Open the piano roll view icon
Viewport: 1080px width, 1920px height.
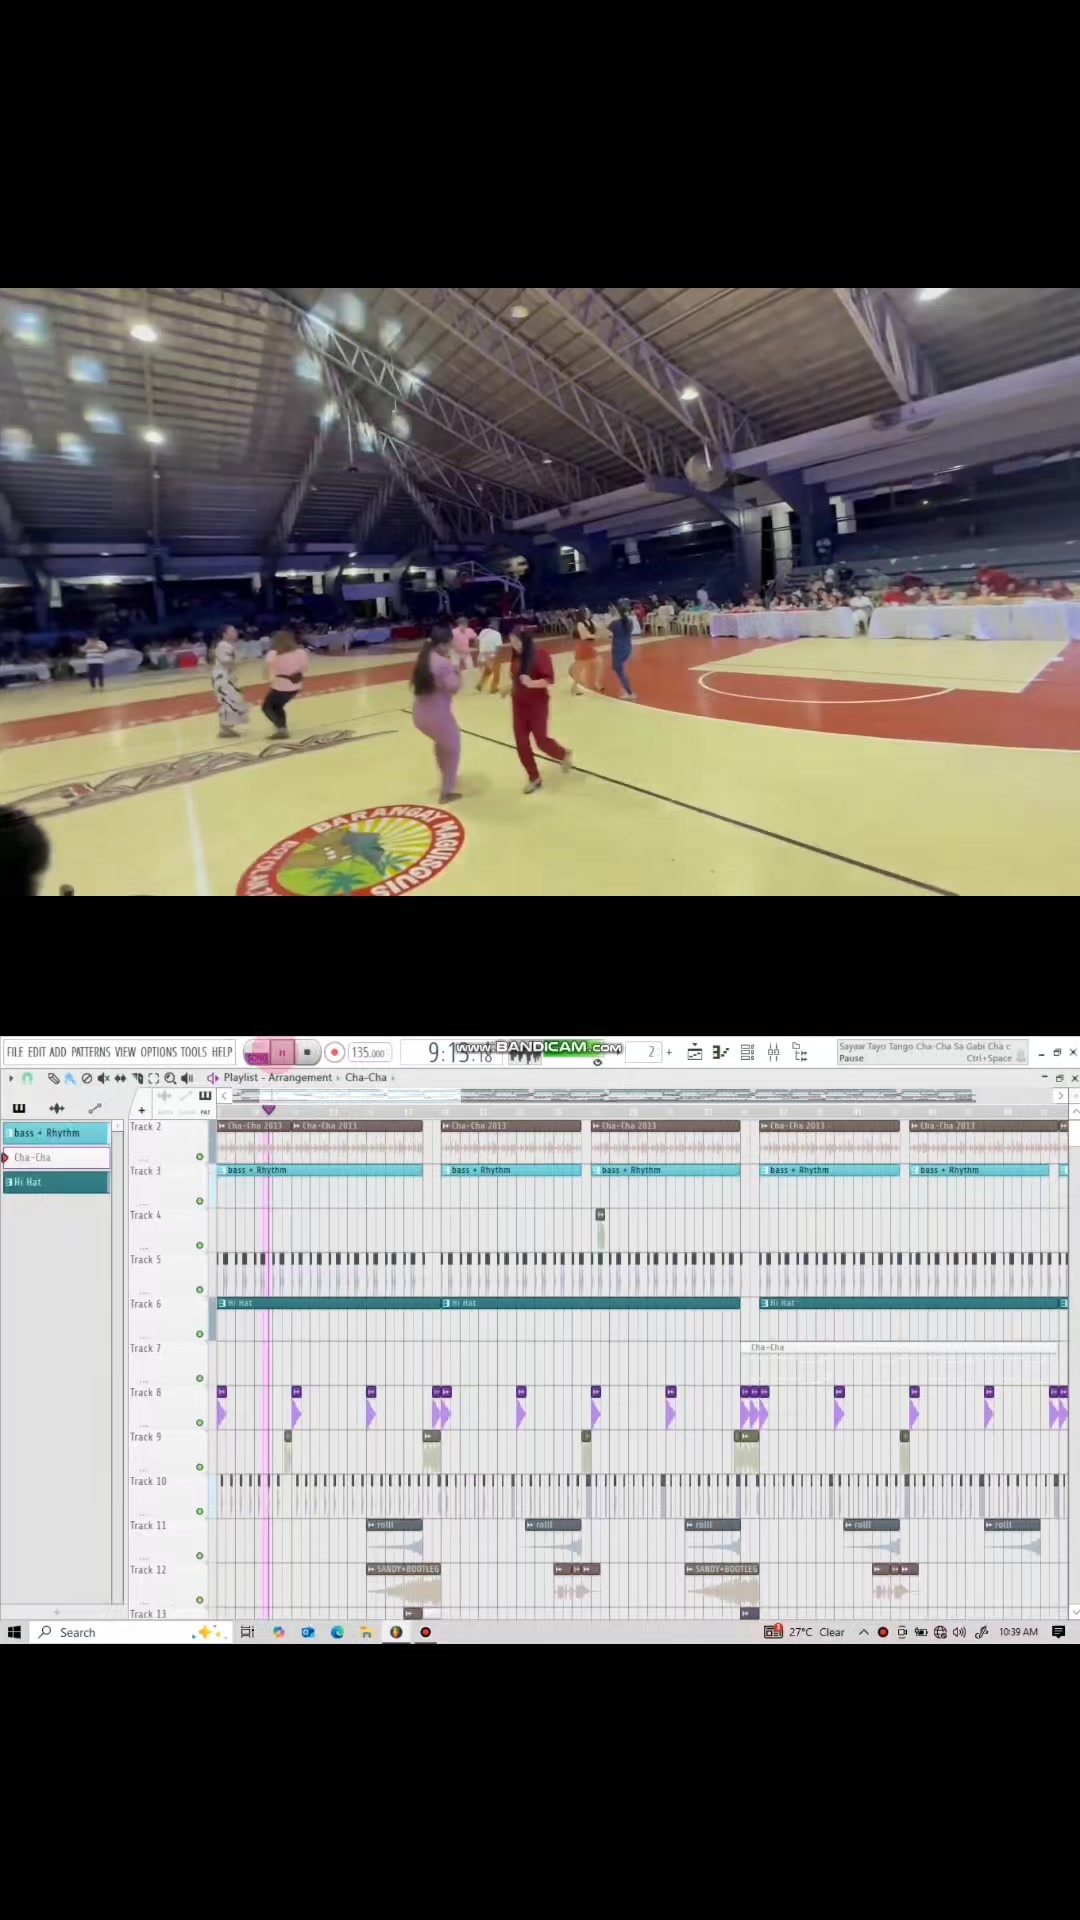720,1052
